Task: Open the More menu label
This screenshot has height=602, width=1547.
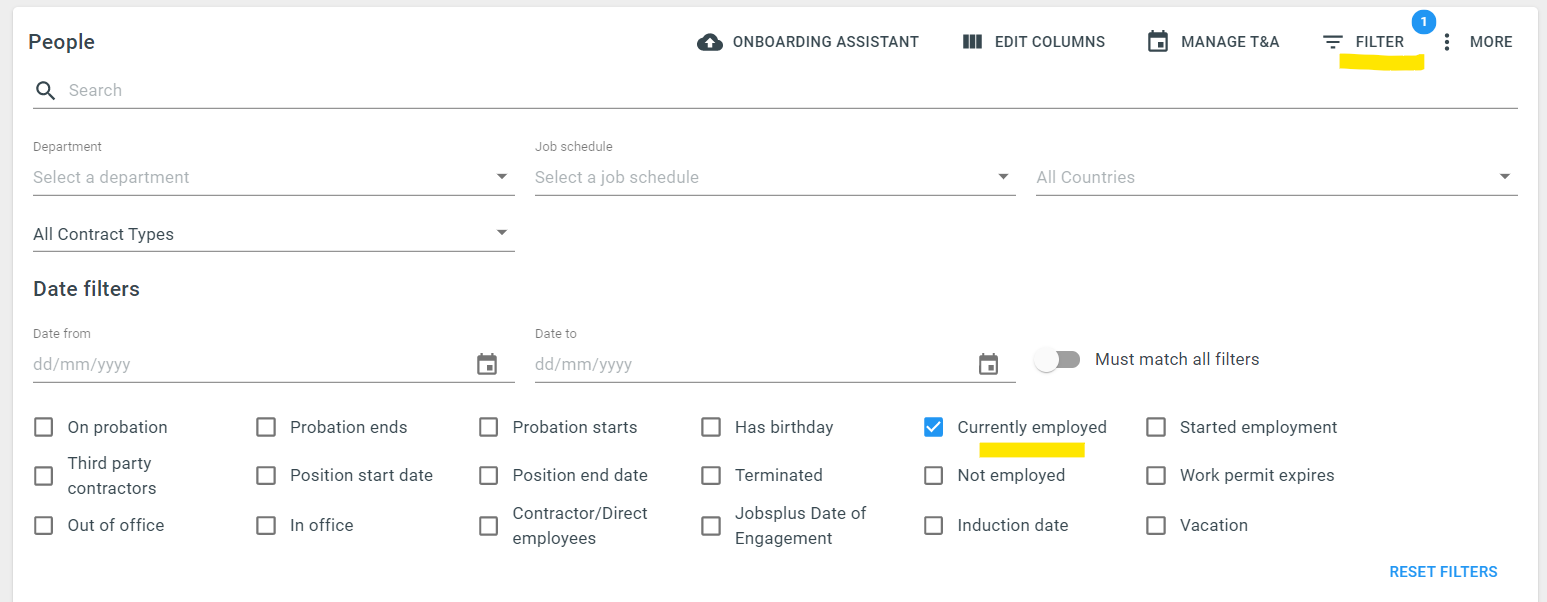Action: 1491,42
